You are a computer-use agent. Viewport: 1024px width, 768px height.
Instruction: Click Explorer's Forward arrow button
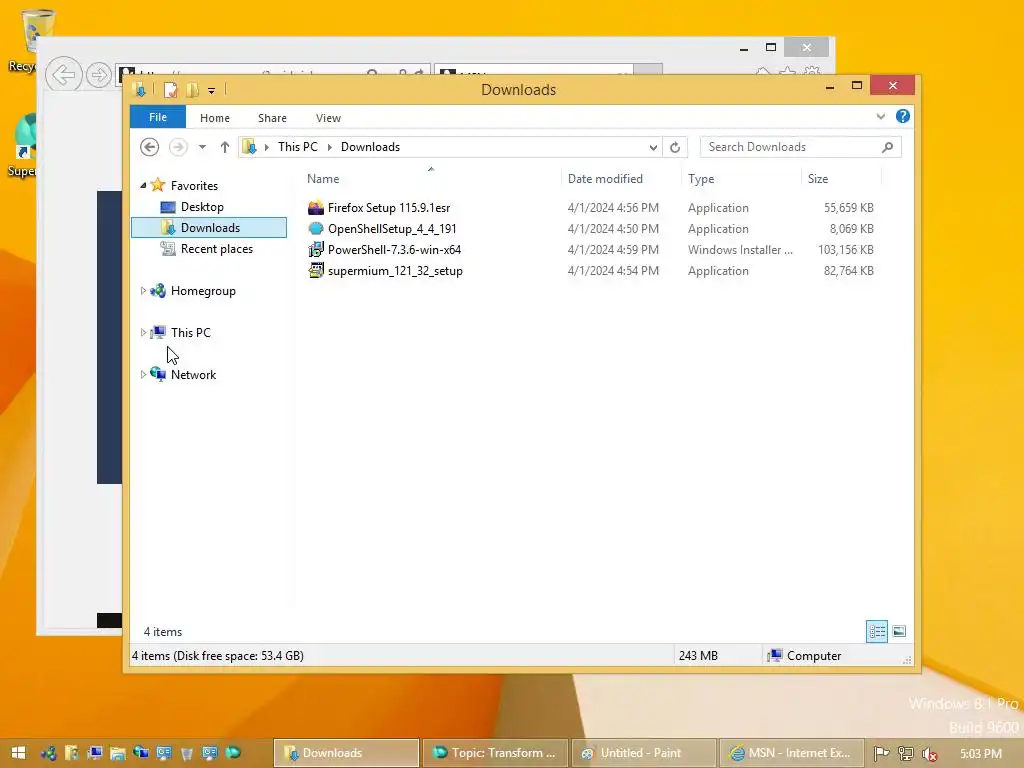(178, 147)
